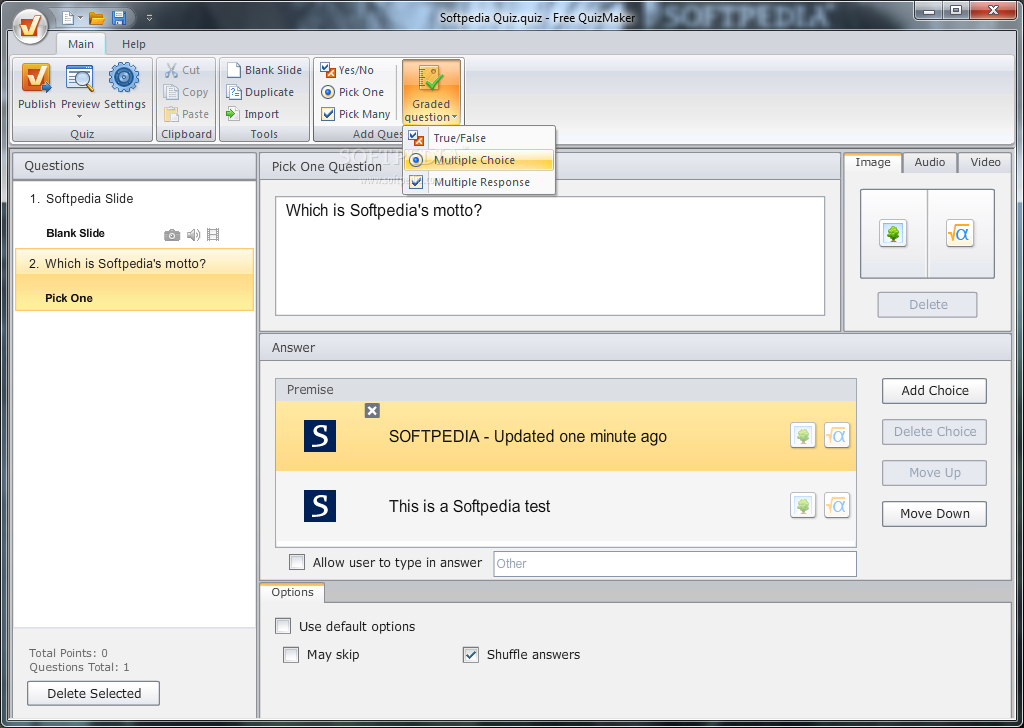The width and height of the screenshot is (1024, 728).
Task: Add image to Softpedia test answer
Action: coord(803,505)
